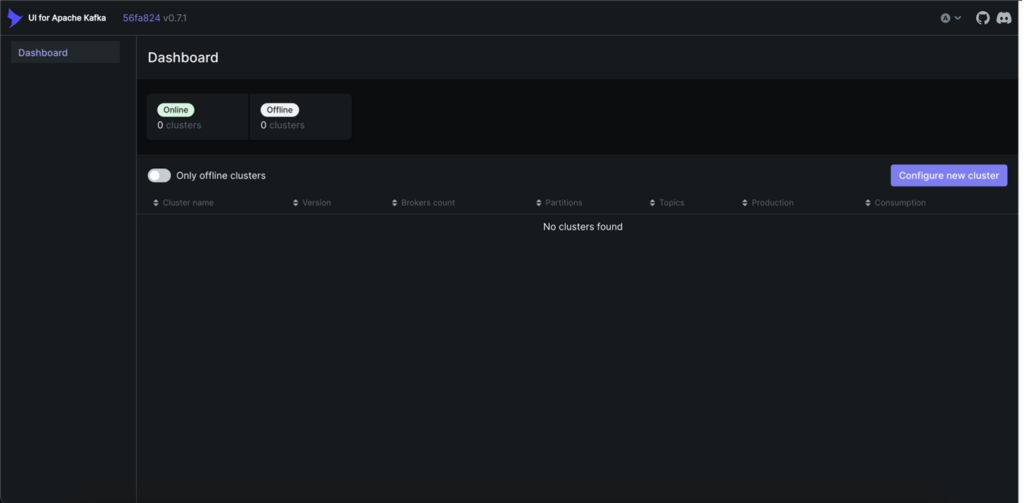Click the Only offline clusters label

tap(221, 175)
